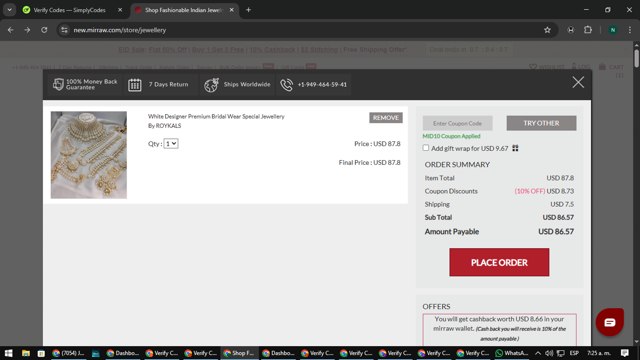640x360 pixels.
Task: Click Shipping USD 7.5 value
Action: tap(562, 204)
